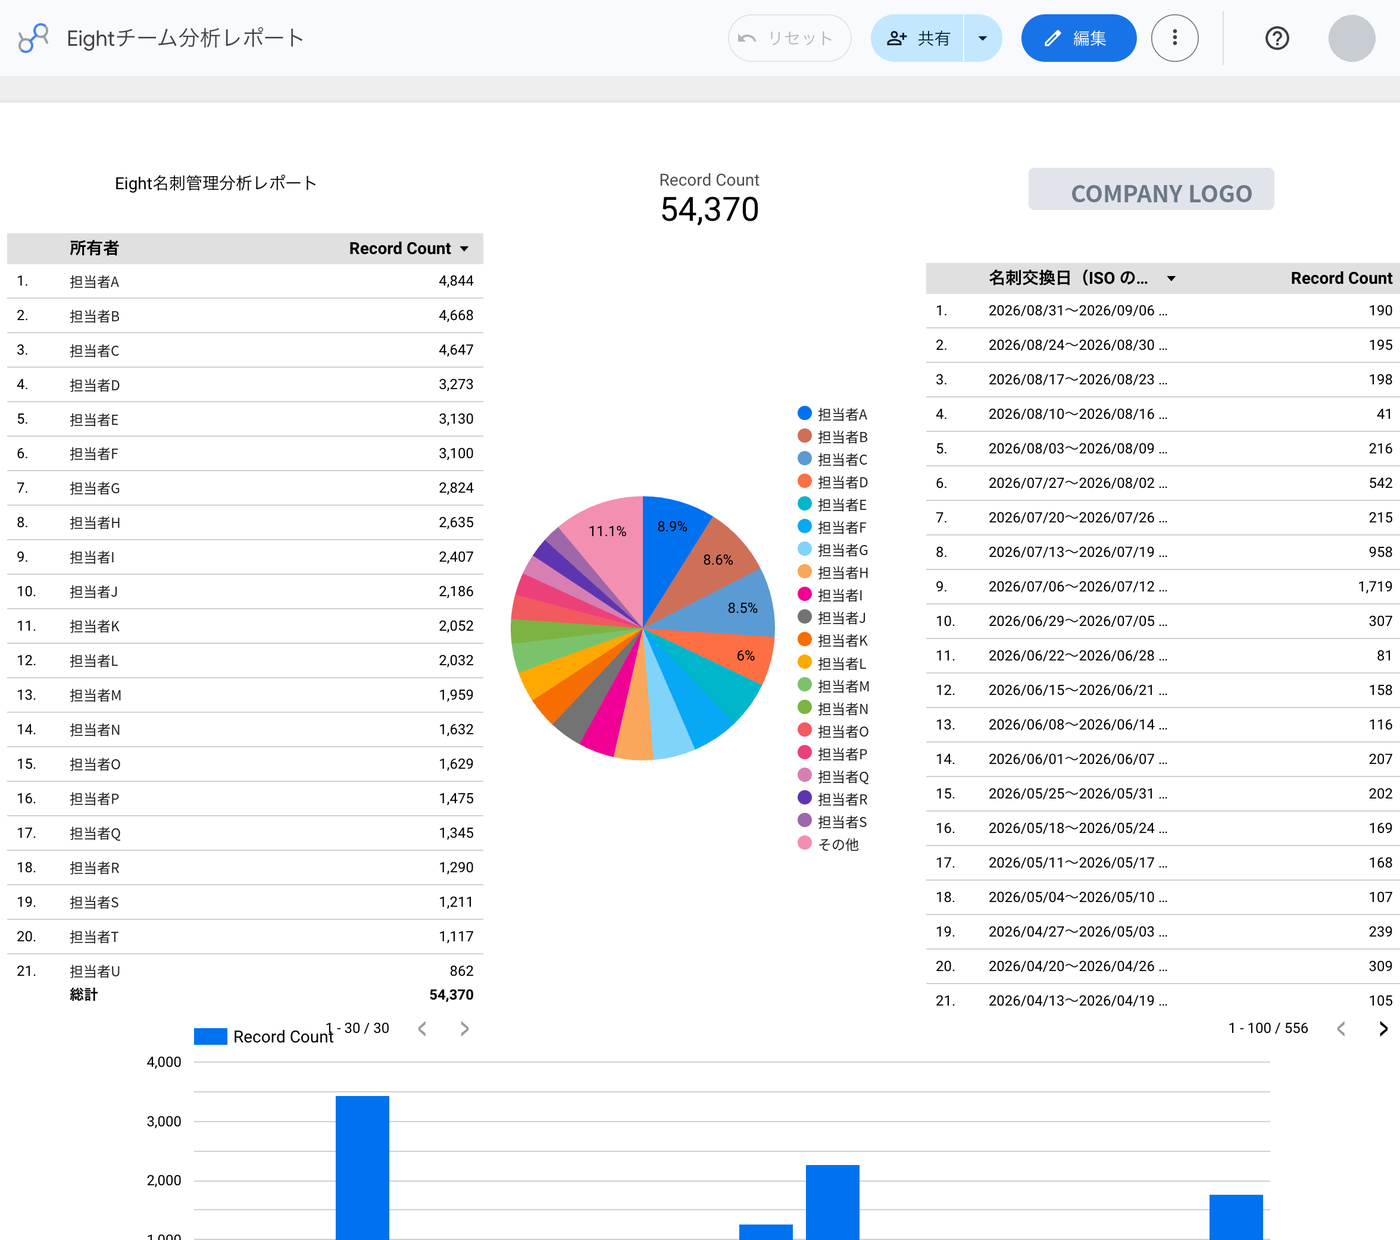
Task: Open the help question mark icon
Action: click(x=1277, y=38)
